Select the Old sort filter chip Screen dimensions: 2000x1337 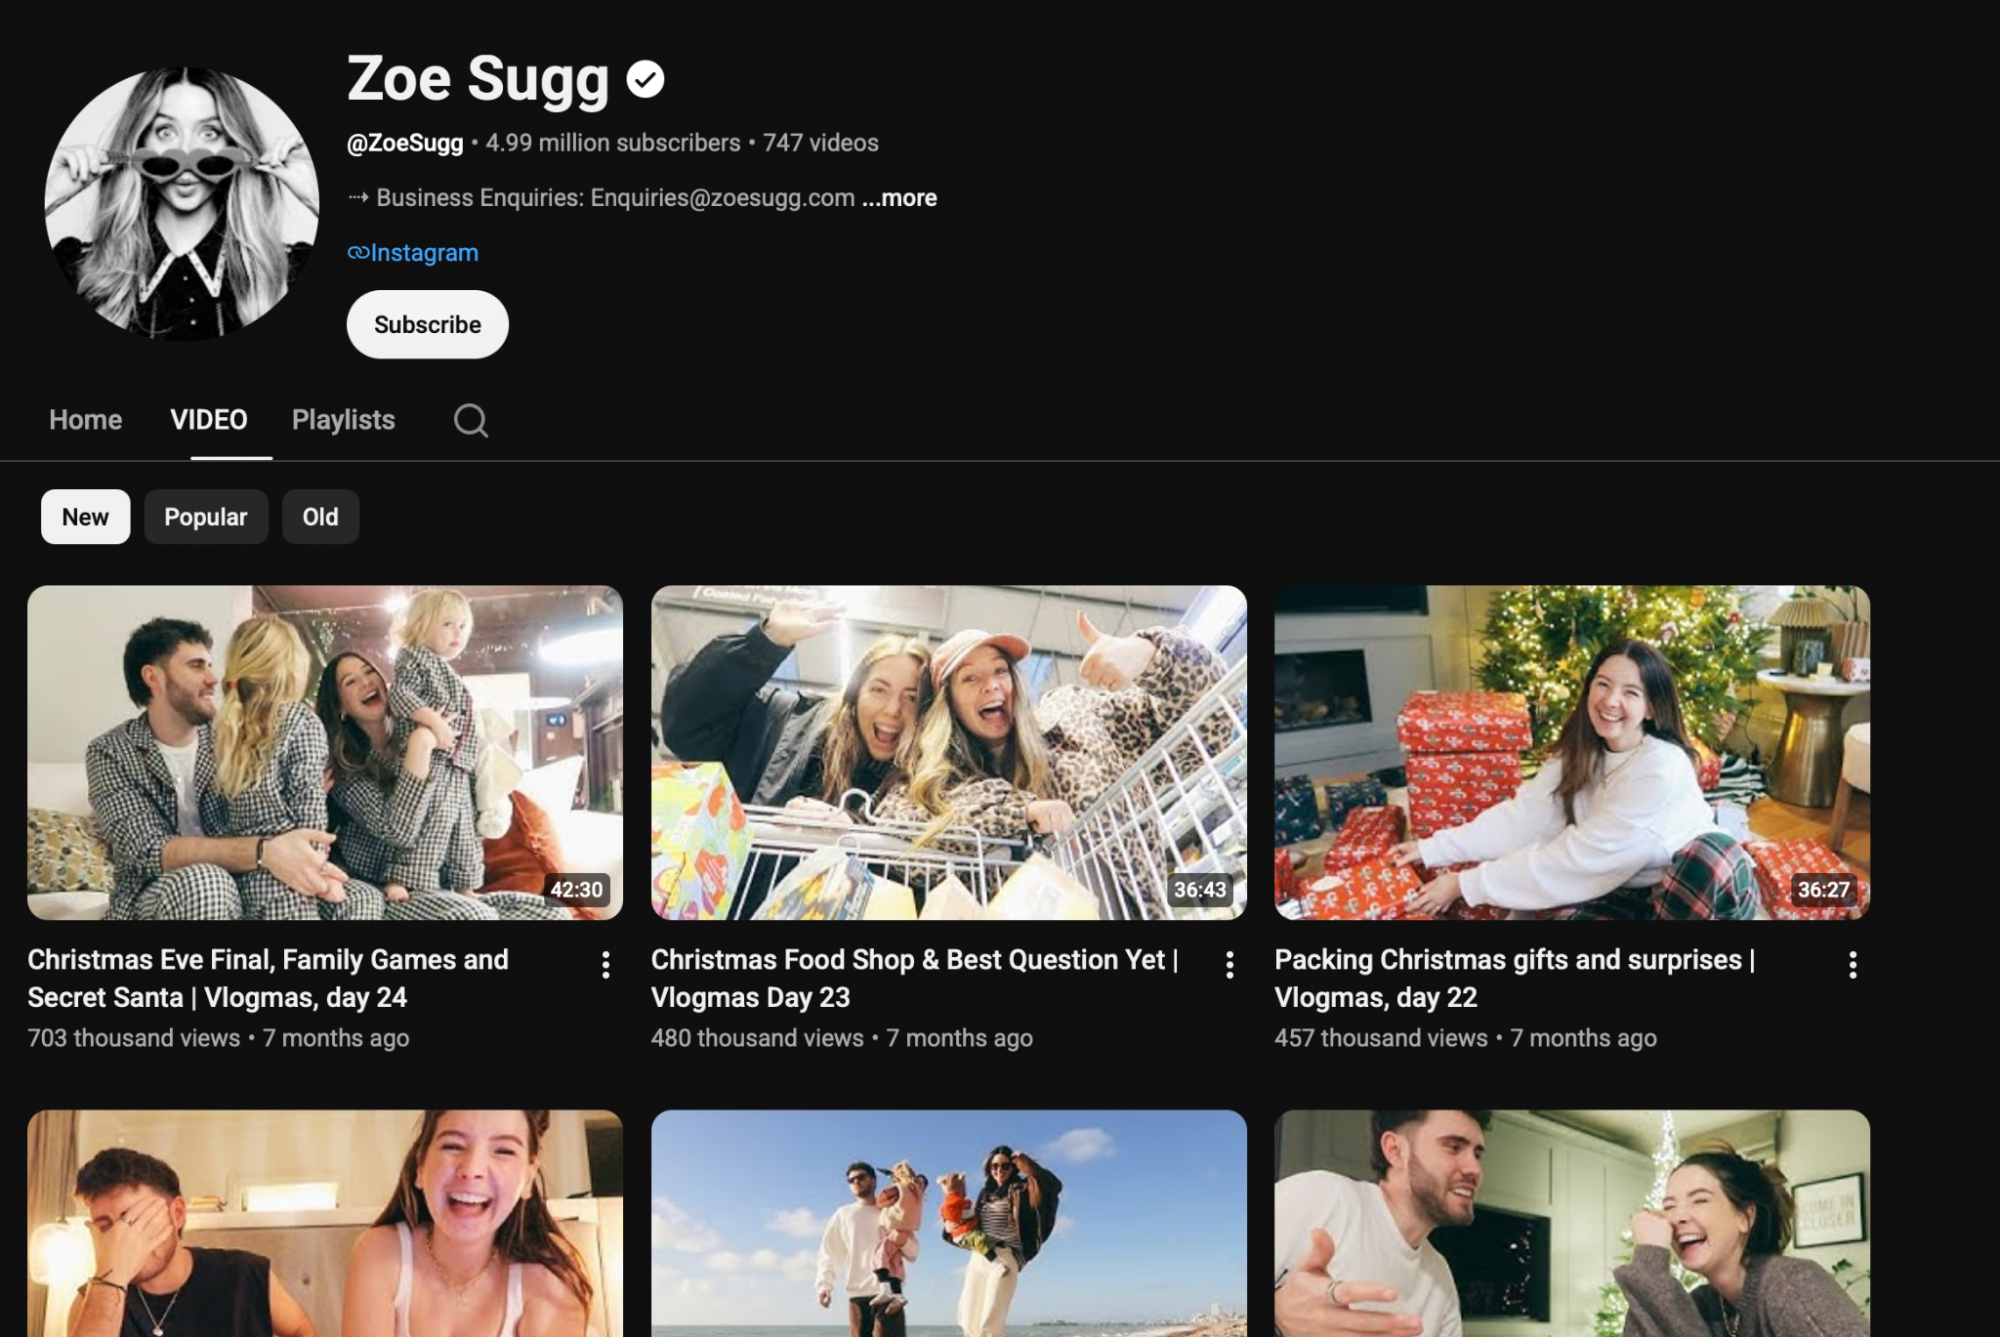320,517
